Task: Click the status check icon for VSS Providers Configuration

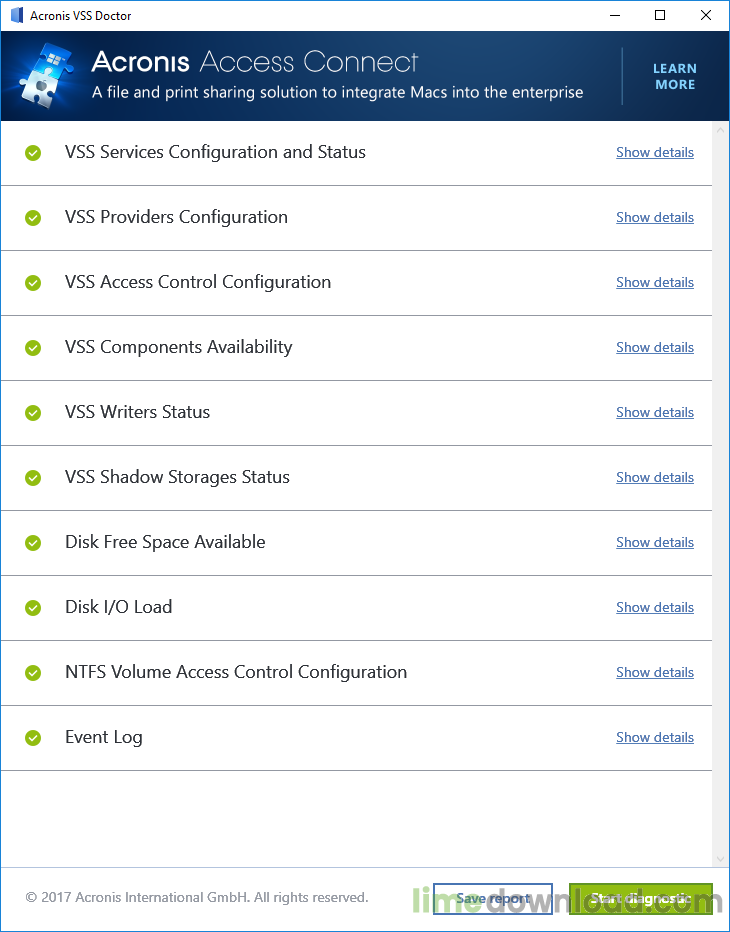Action: [33, 218]
